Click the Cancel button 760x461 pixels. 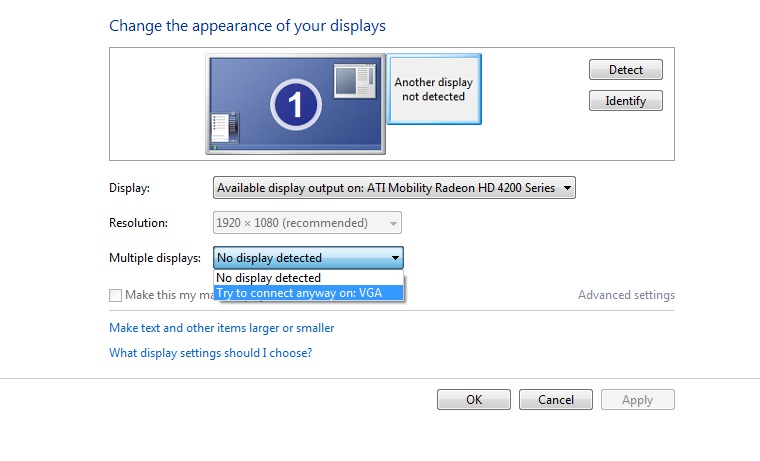point(555,399)
